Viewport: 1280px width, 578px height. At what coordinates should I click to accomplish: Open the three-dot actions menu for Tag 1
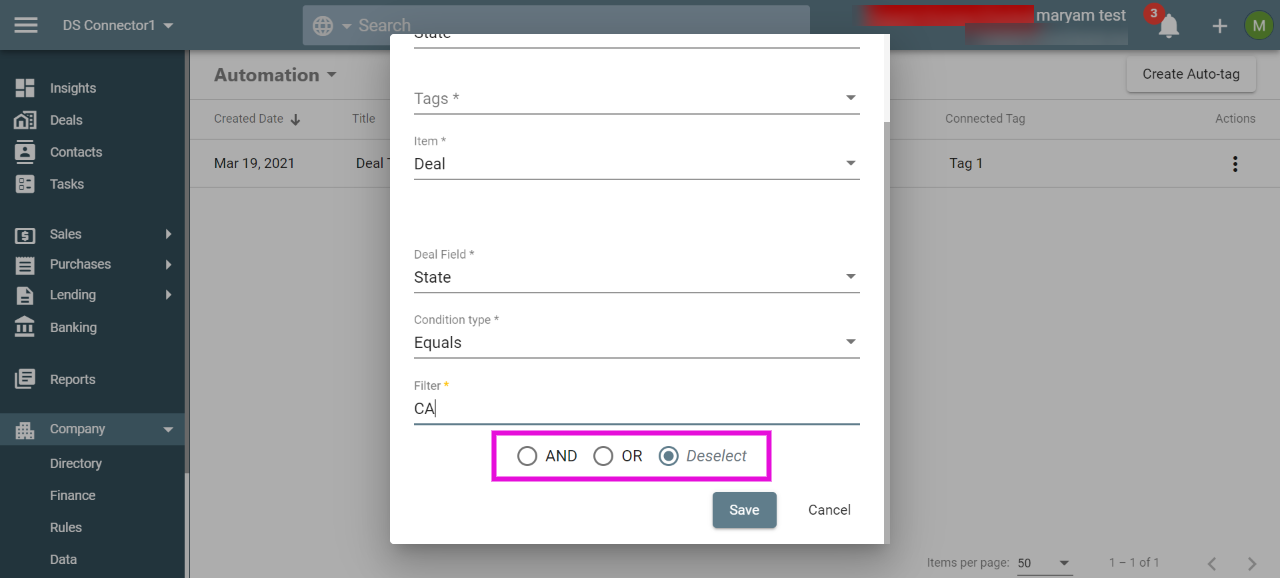pyautogui.click(x=1235, y=163)
